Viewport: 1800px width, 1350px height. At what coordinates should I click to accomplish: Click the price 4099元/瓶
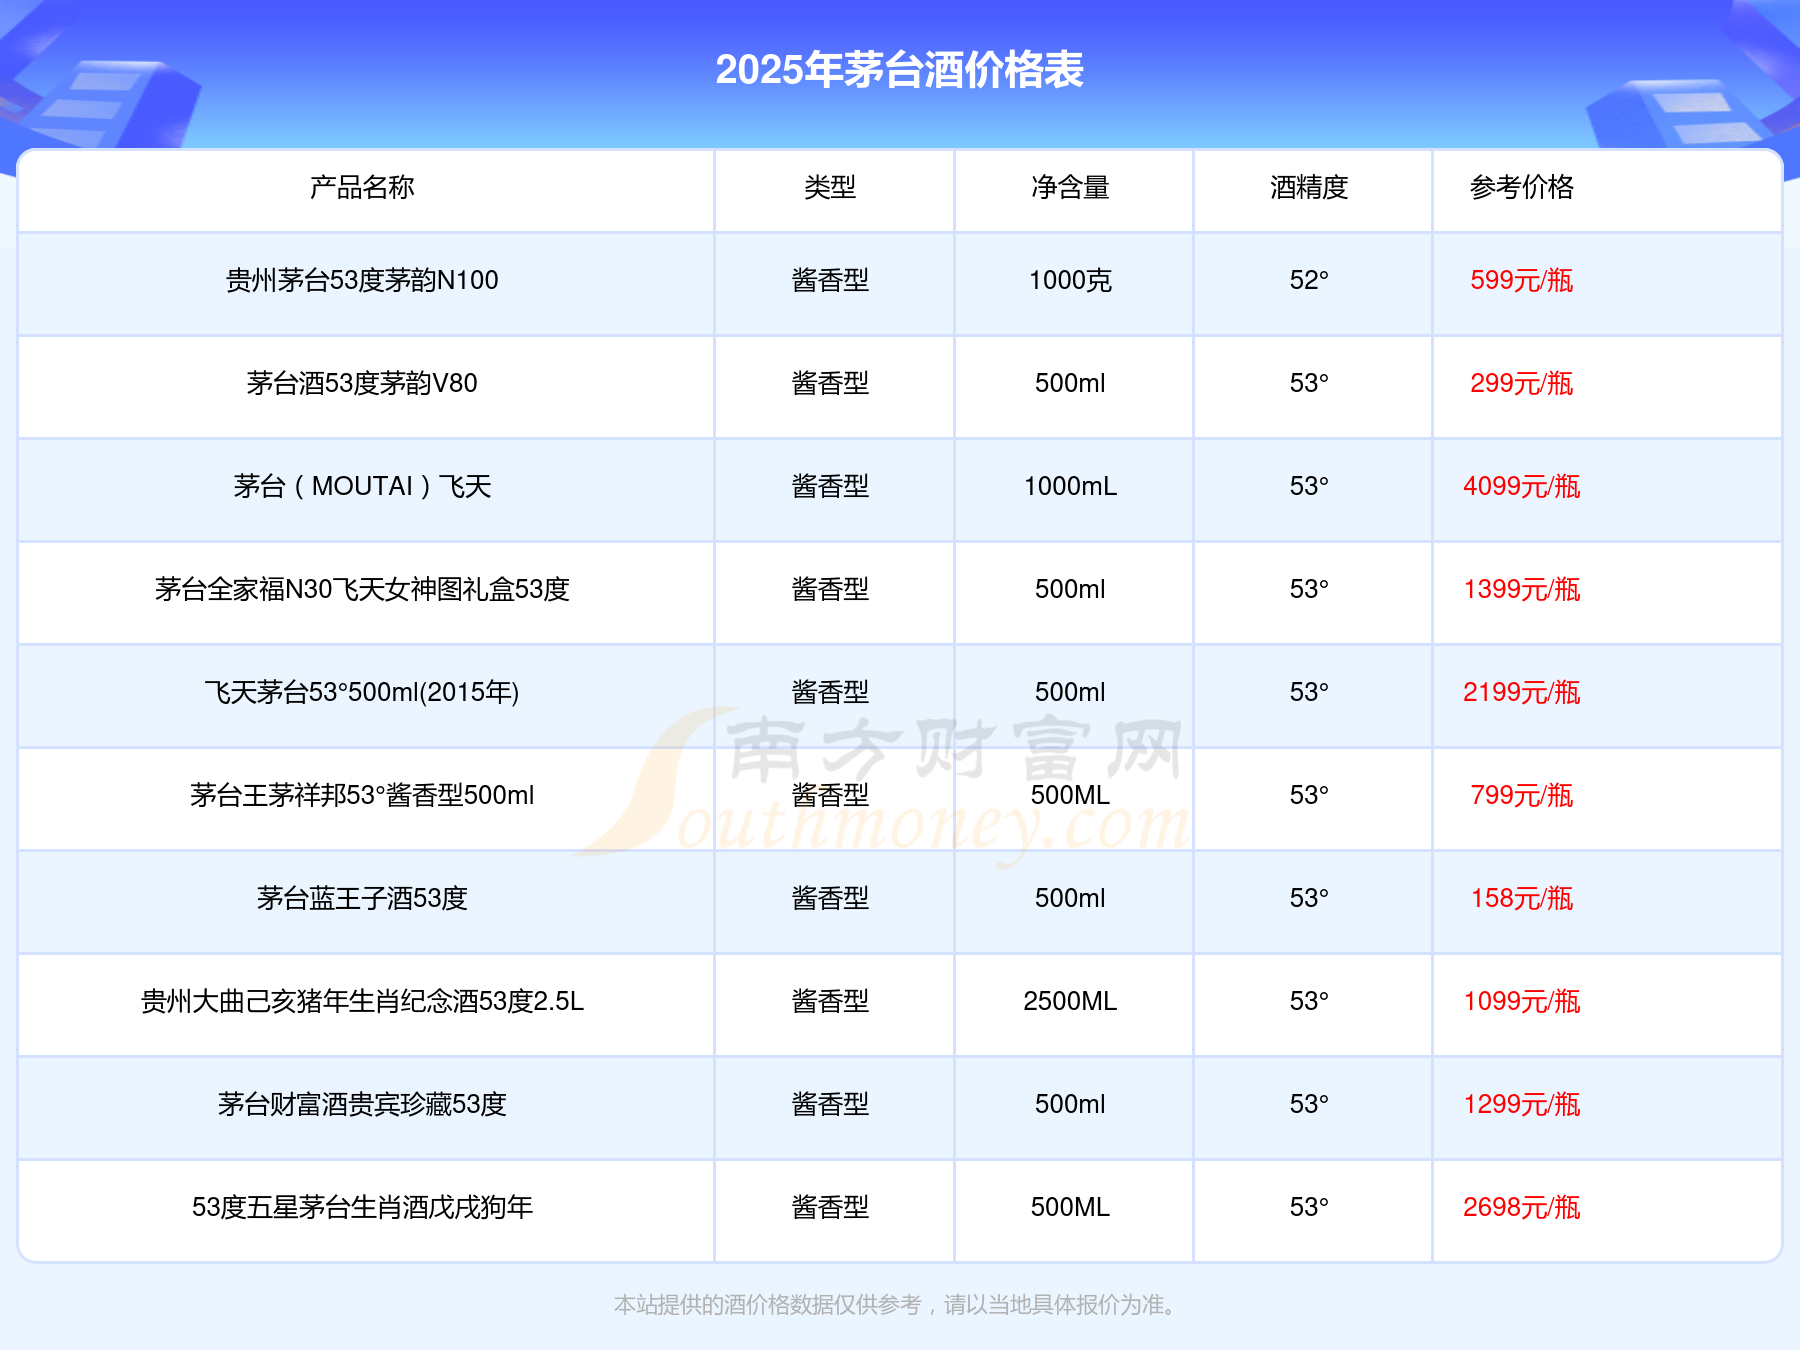[x=1522, y=486]
